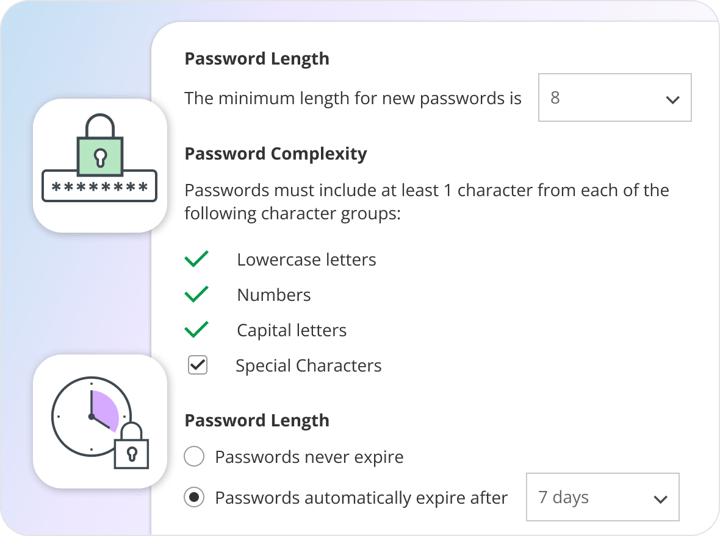Click the Numbers label
Screen dimensions: 720x536
[x=273, y=295]
